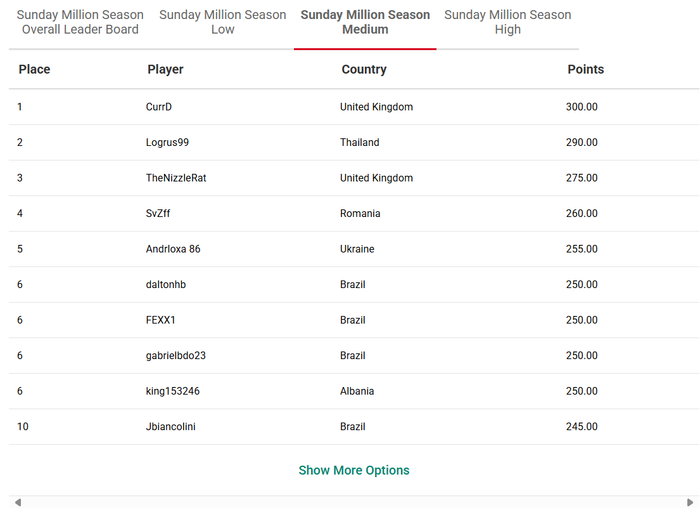Click the horizontal scrollbar track
Image resolution: width=700 pixels, height=512 pixels.
click(x=354, y=503)
